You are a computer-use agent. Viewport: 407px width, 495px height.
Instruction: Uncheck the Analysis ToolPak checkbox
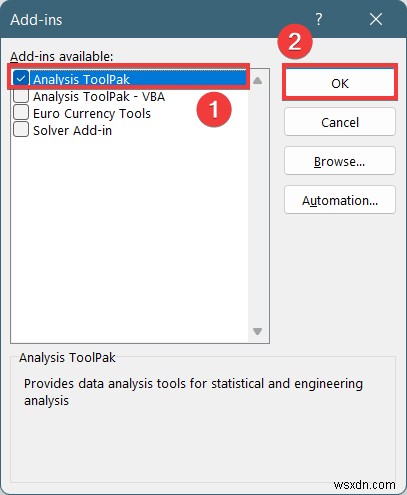[21, 79]
